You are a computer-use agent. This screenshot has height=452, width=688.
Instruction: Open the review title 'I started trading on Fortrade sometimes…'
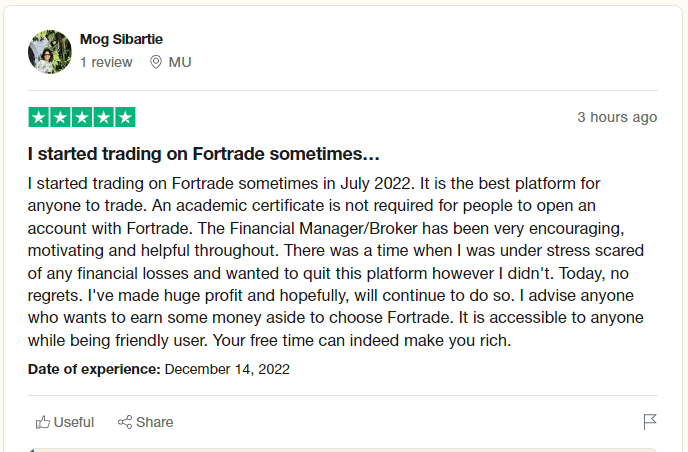(204, 155)
